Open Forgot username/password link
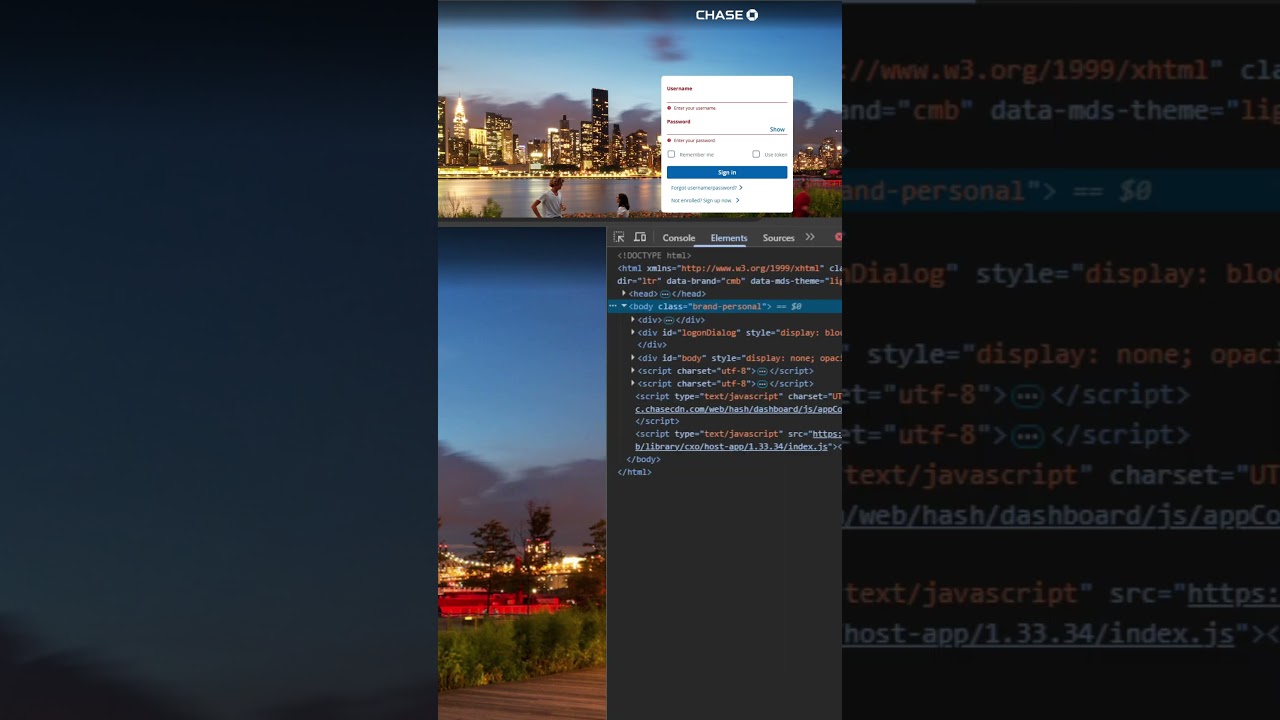This screenshot has height=720, width=1280. 705,188
